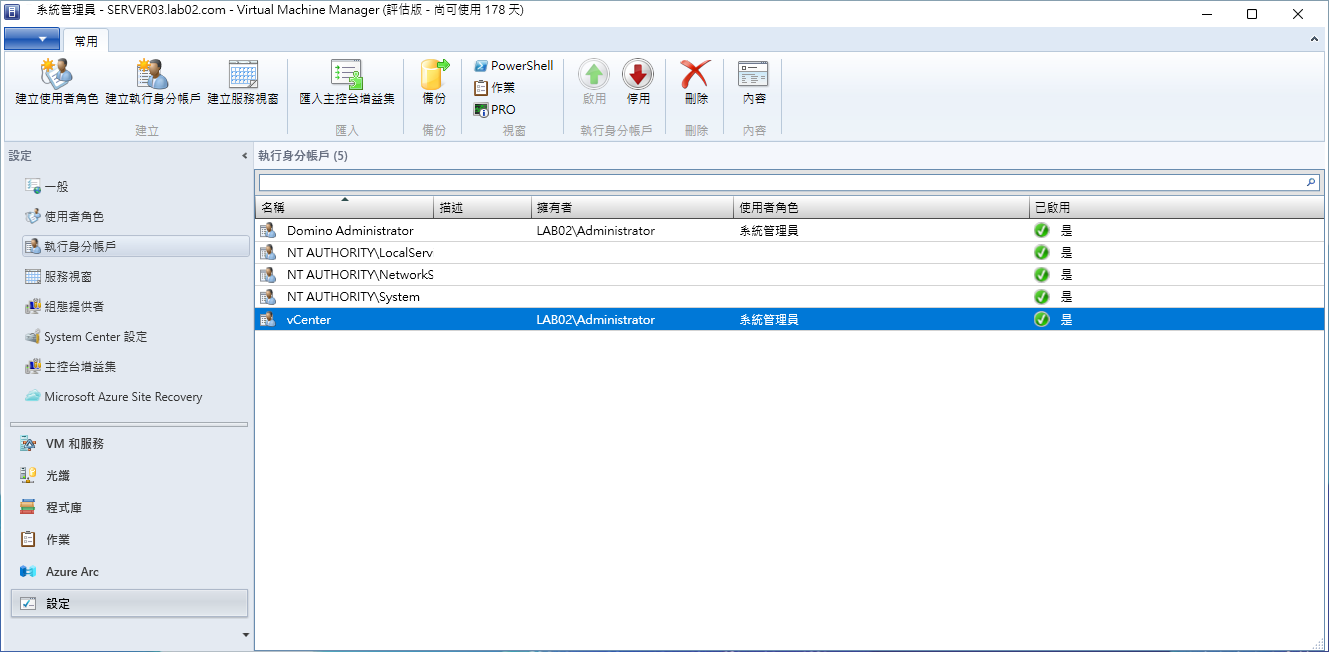Switch to the VM 和服務 workspace
The height and width of the screenshot is (652, 1329).
[74, 444]
